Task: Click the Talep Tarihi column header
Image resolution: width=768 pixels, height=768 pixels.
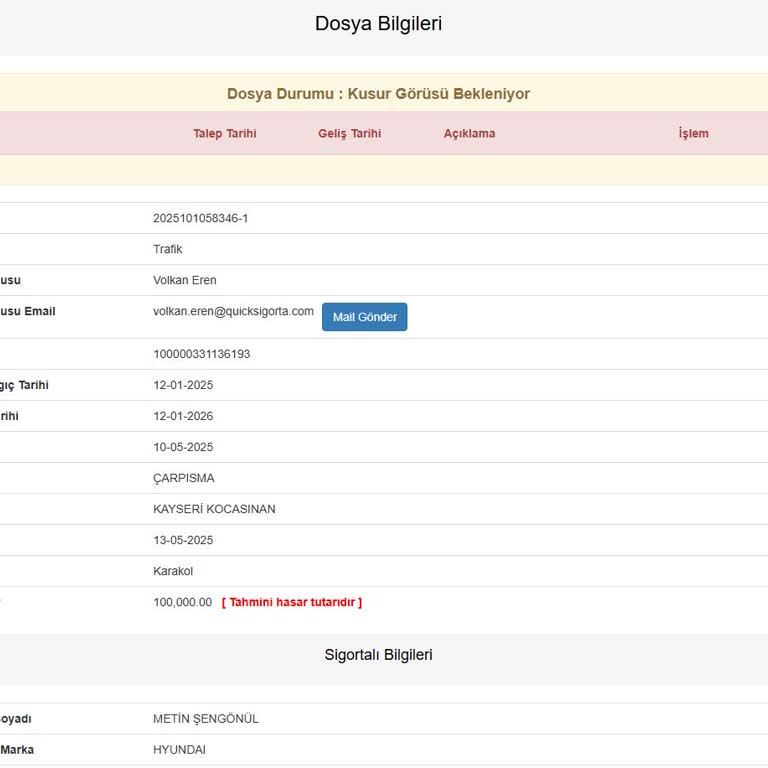Action: pos(224,134)
